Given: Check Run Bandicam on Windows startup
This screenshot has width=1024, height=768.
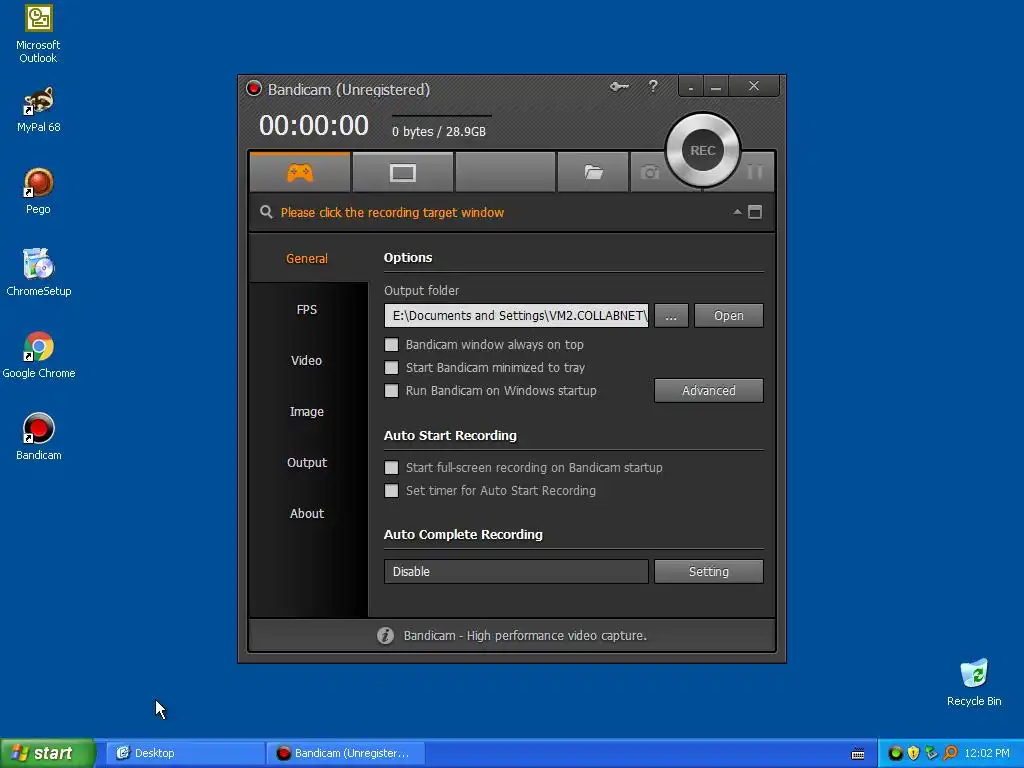Looking at the screenshot, I should coord(391,391).
